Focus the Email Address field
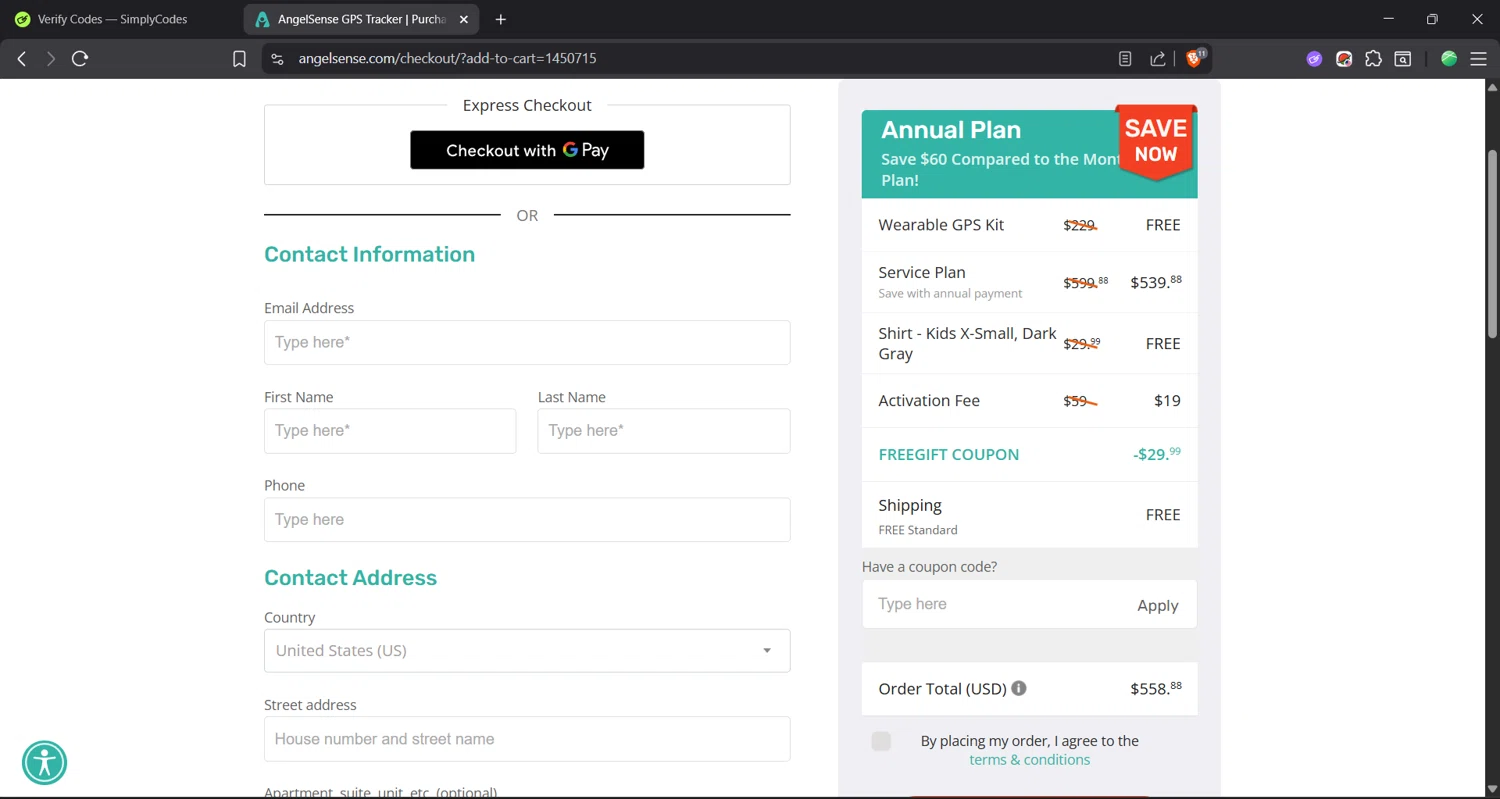This screenshot has height=799, width=1500. click(x=527, y=342)
